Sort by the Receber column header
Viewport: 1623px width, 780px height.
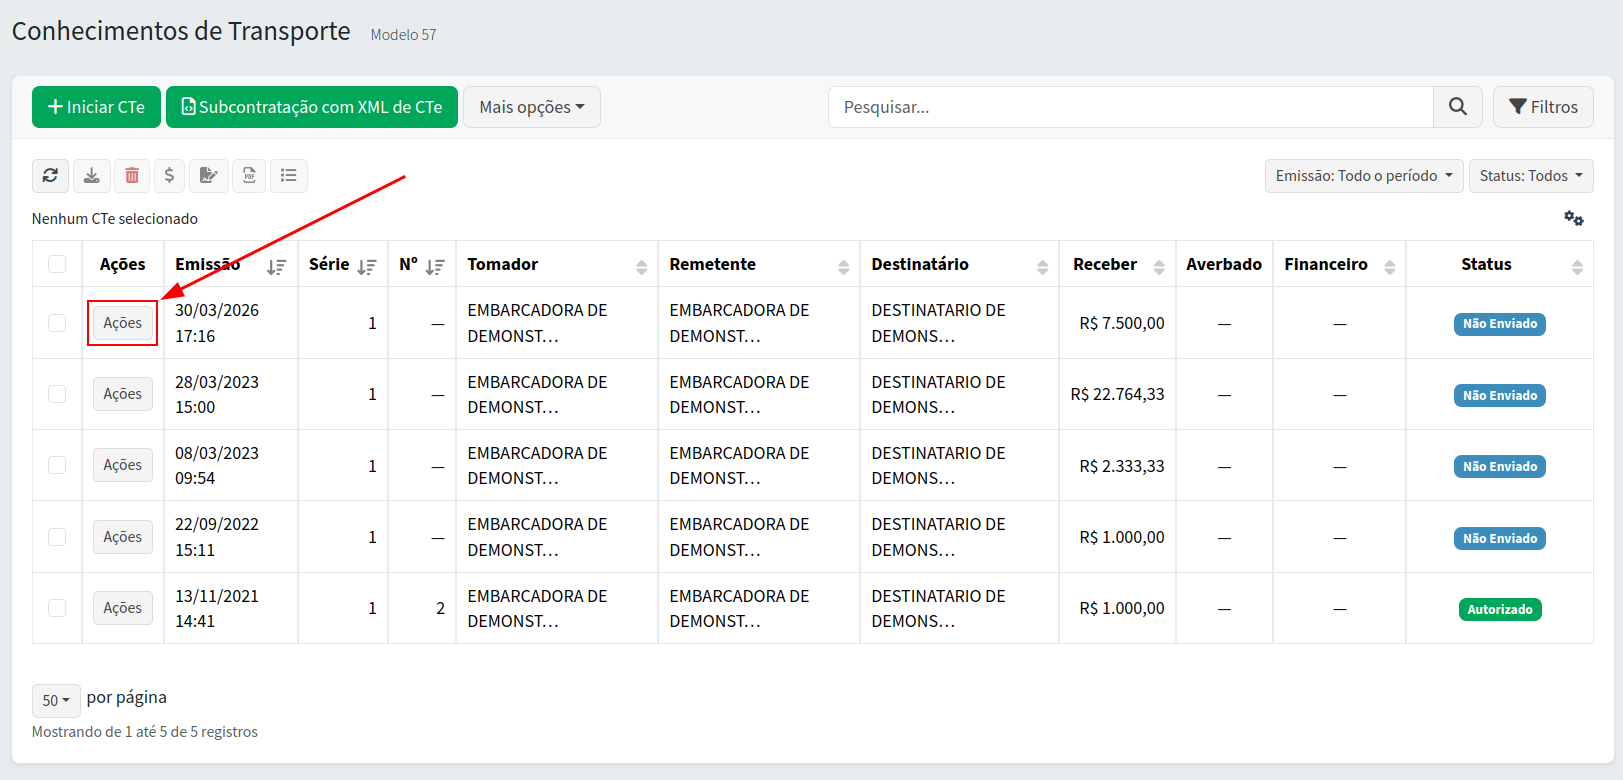point(1117,265)
